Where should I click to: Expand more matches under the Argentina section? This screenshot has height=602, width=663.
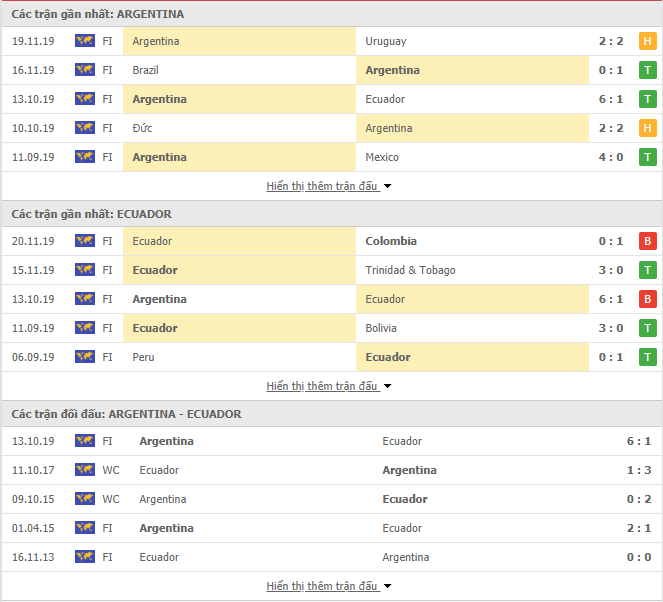[328, 186]
